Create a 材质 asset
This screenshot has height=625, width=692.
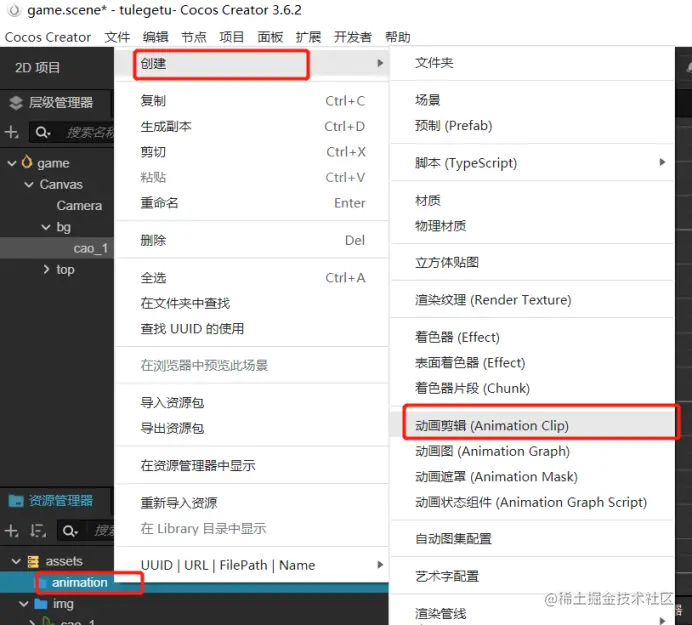[532, 201]
